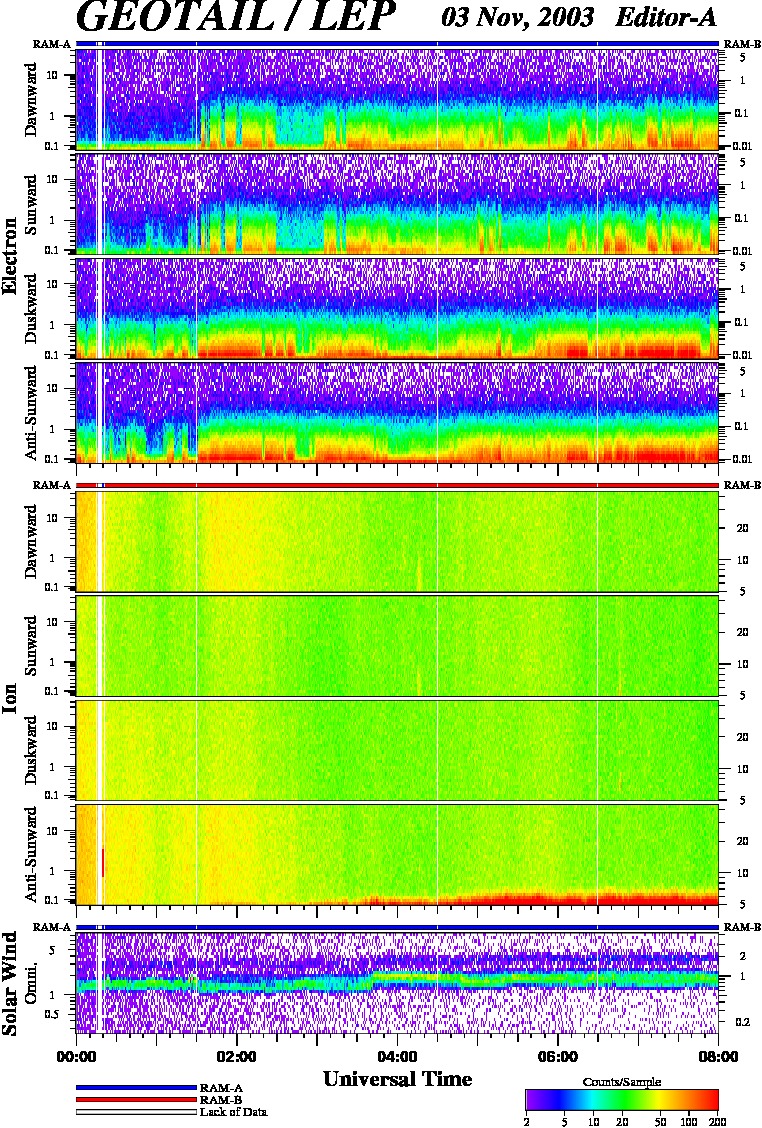The height and width of the screenshot is (1128, 762).
Task: Select the date 03 Nov, 2003
Action: point(518,16)
